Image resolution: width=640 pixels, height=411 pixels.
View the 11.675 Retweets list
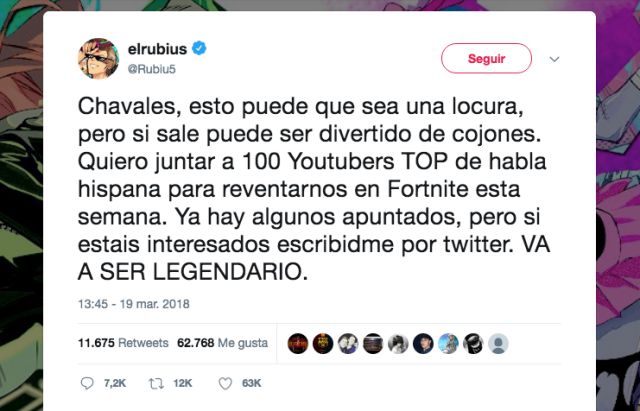click(123, 343)
